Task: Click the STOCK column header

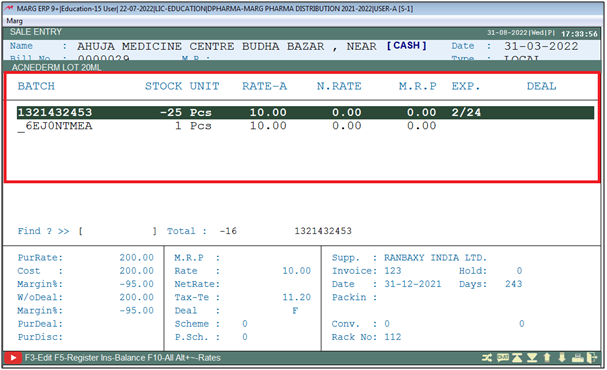Action: pos(163,86)
